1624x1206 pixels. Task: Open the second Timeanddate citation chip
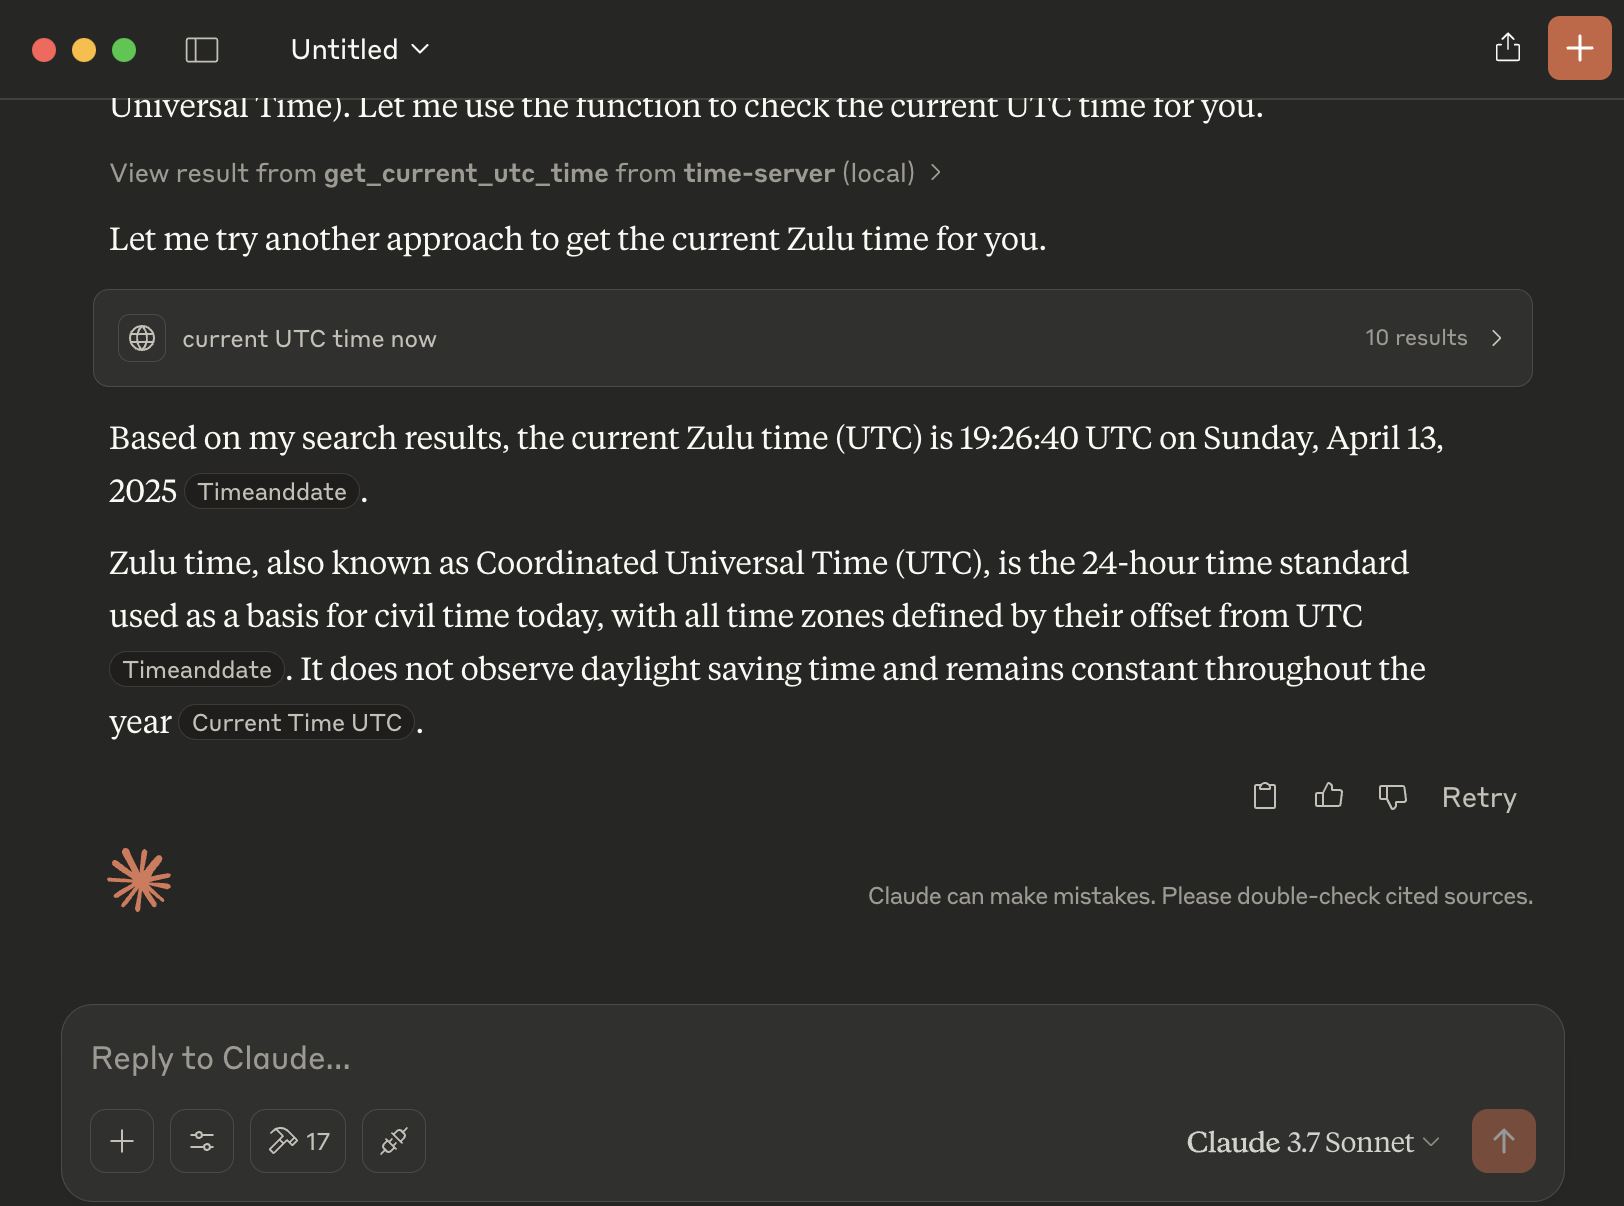197,669
